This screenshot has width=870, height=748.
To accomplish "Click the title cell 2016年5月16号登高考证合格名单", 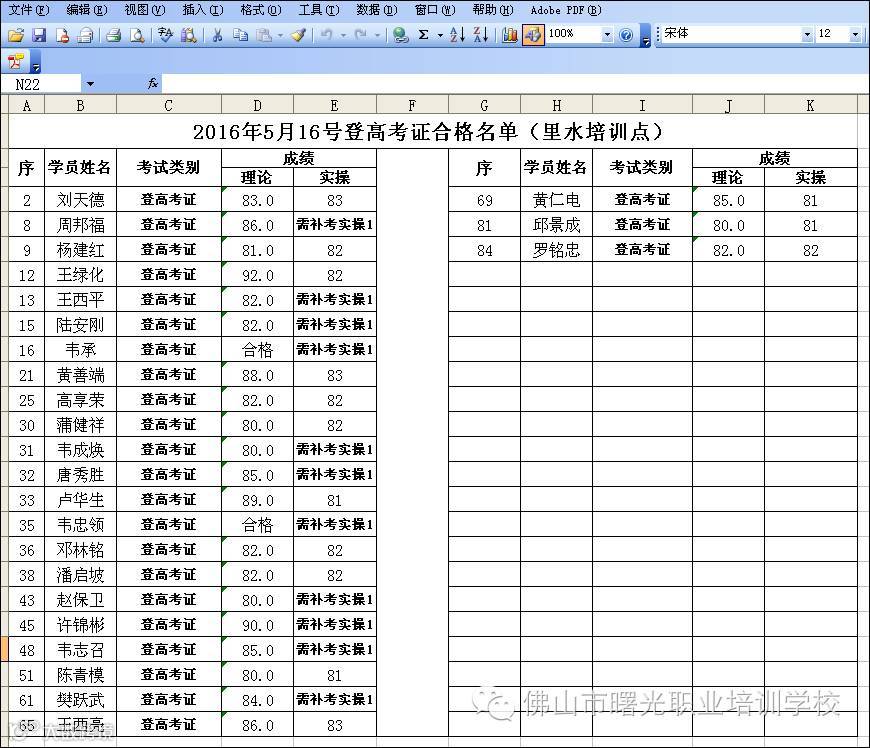I will (433, 132).
